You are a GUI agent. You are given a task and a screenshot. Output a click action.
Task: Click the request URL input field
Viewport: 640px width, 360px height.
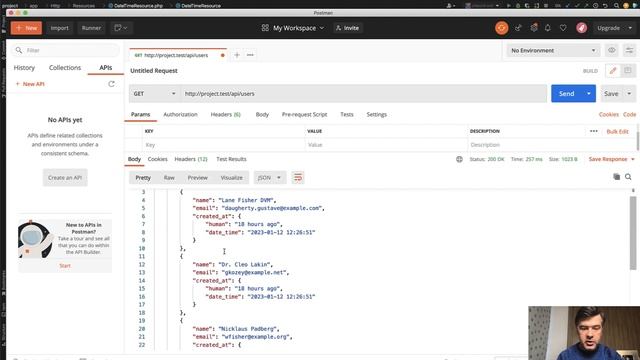pos(363,93)
